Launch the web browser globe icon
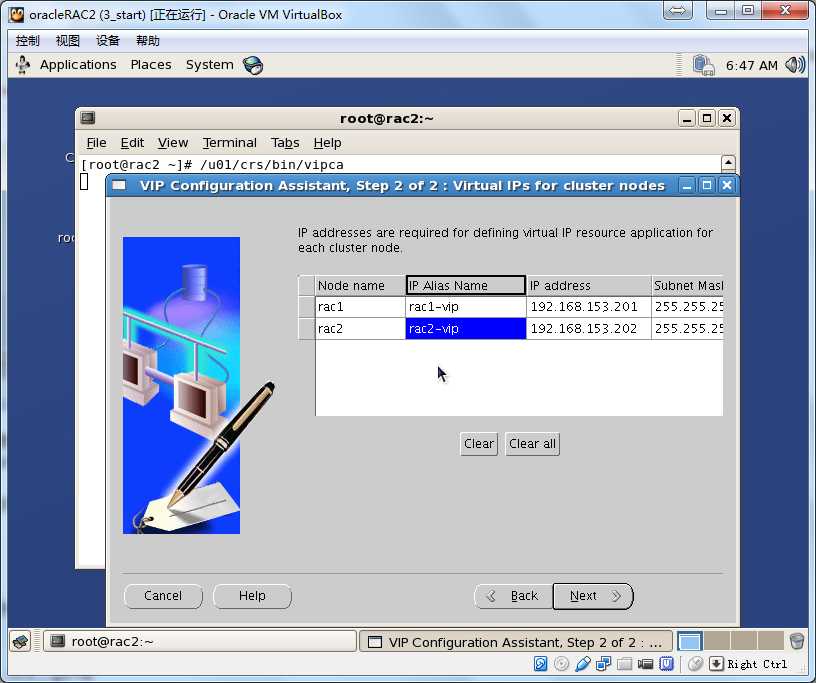816x683 pixels. [253, 65]
